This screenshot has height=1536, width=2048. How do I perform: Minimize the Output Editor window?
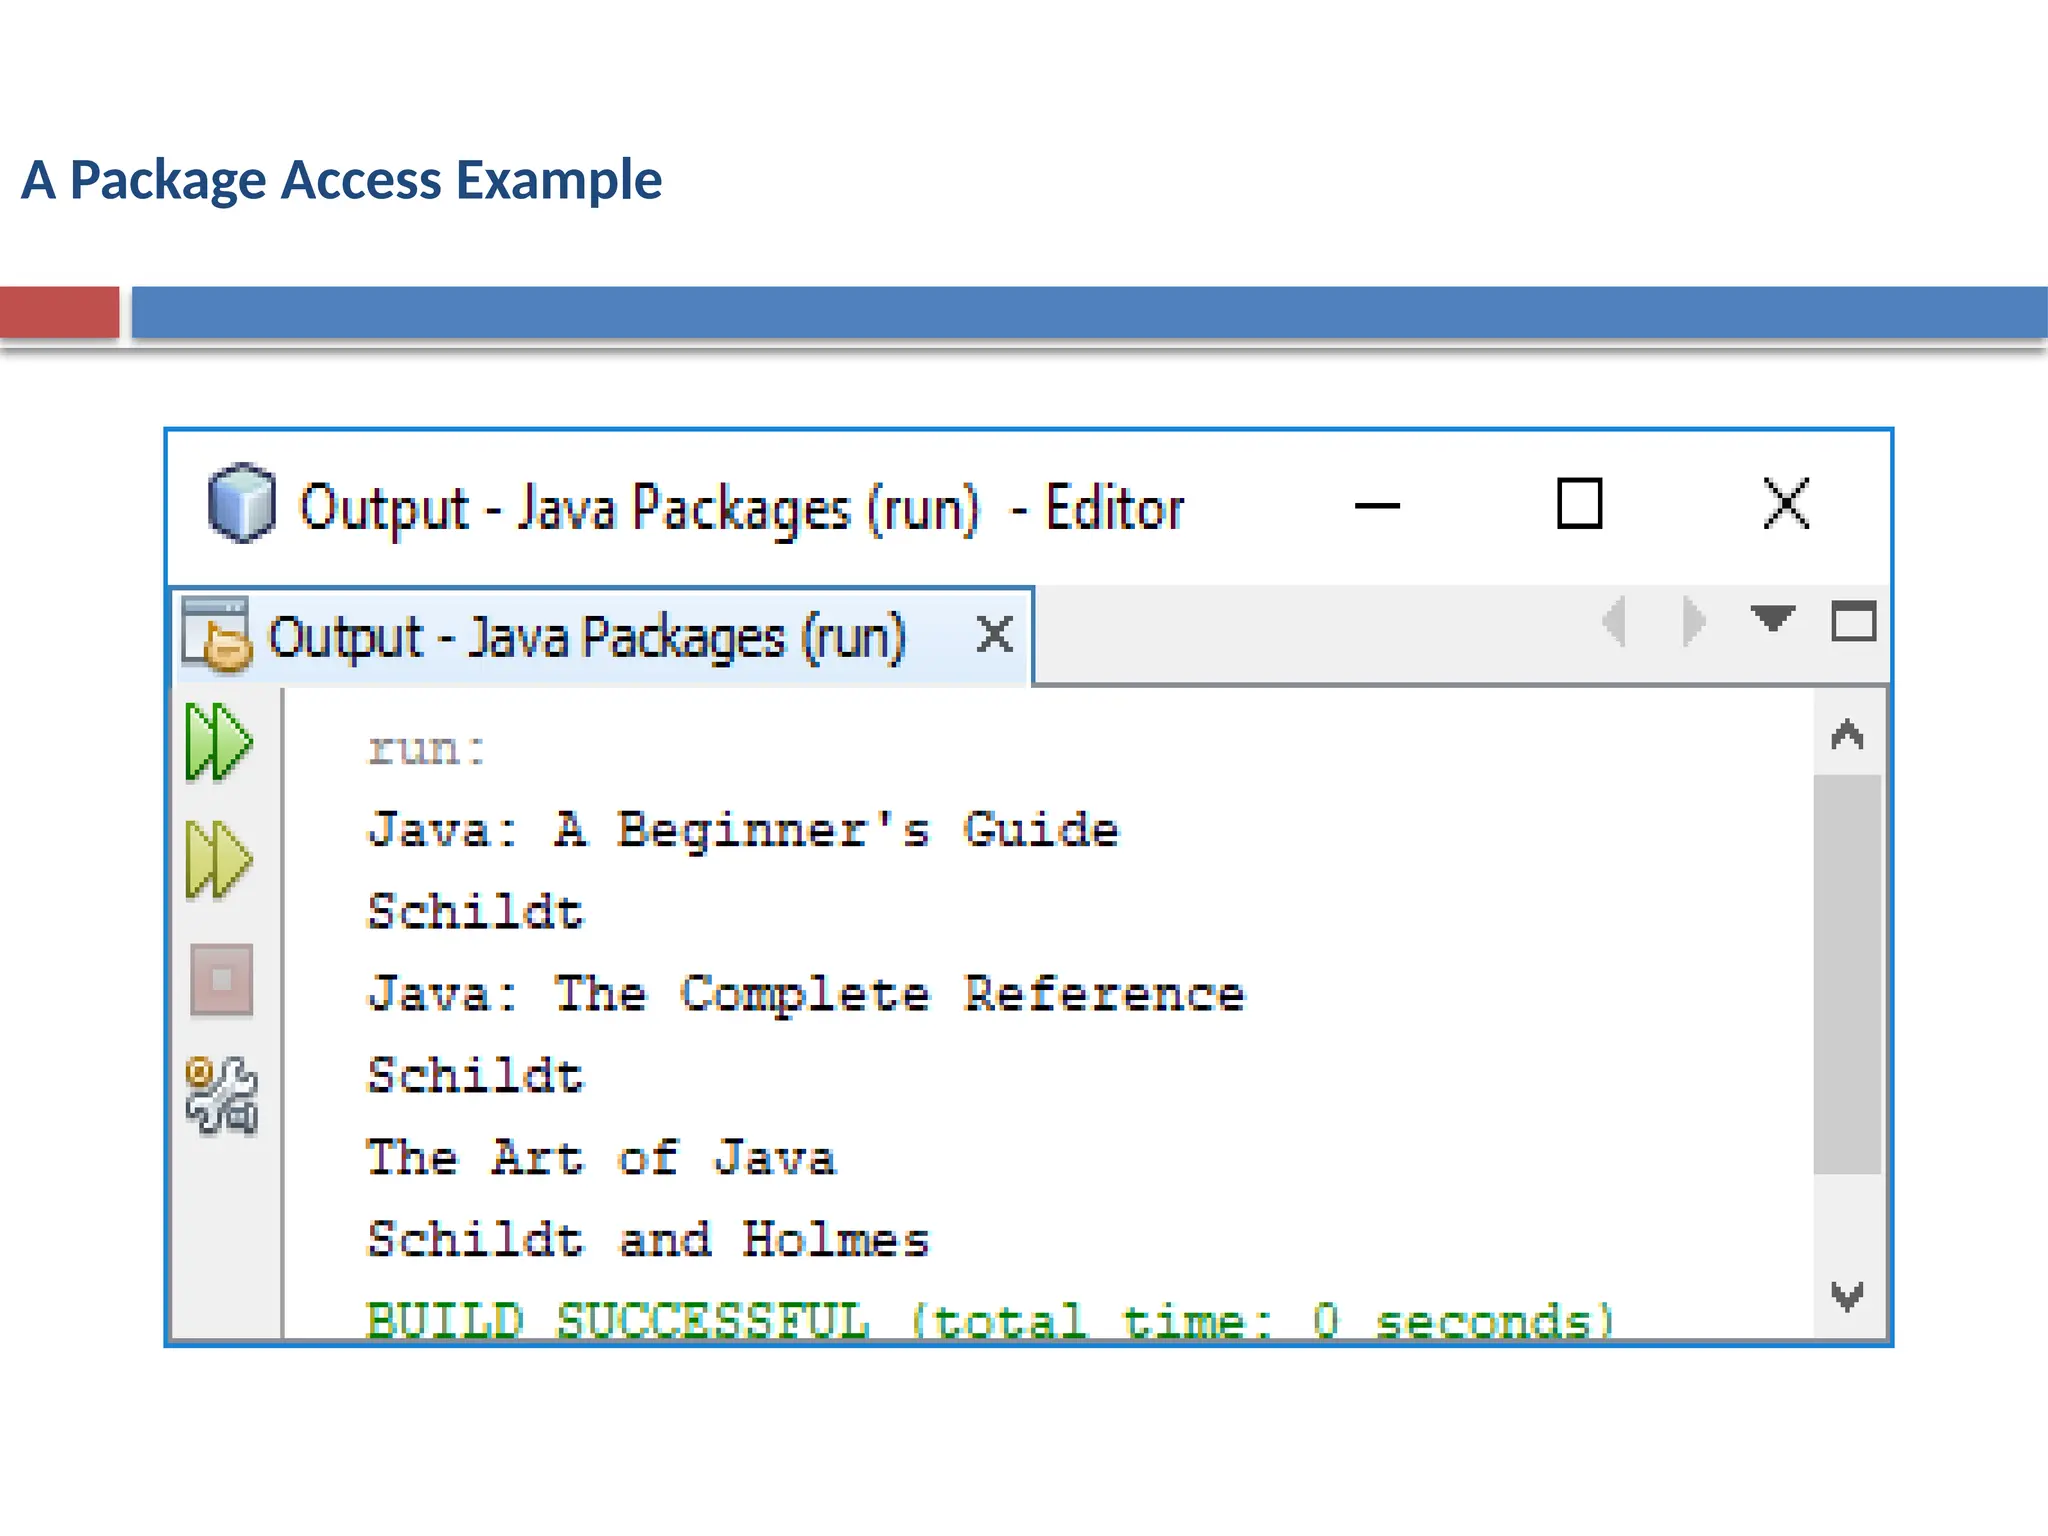pyautogui.click(x=1377, y=505)
